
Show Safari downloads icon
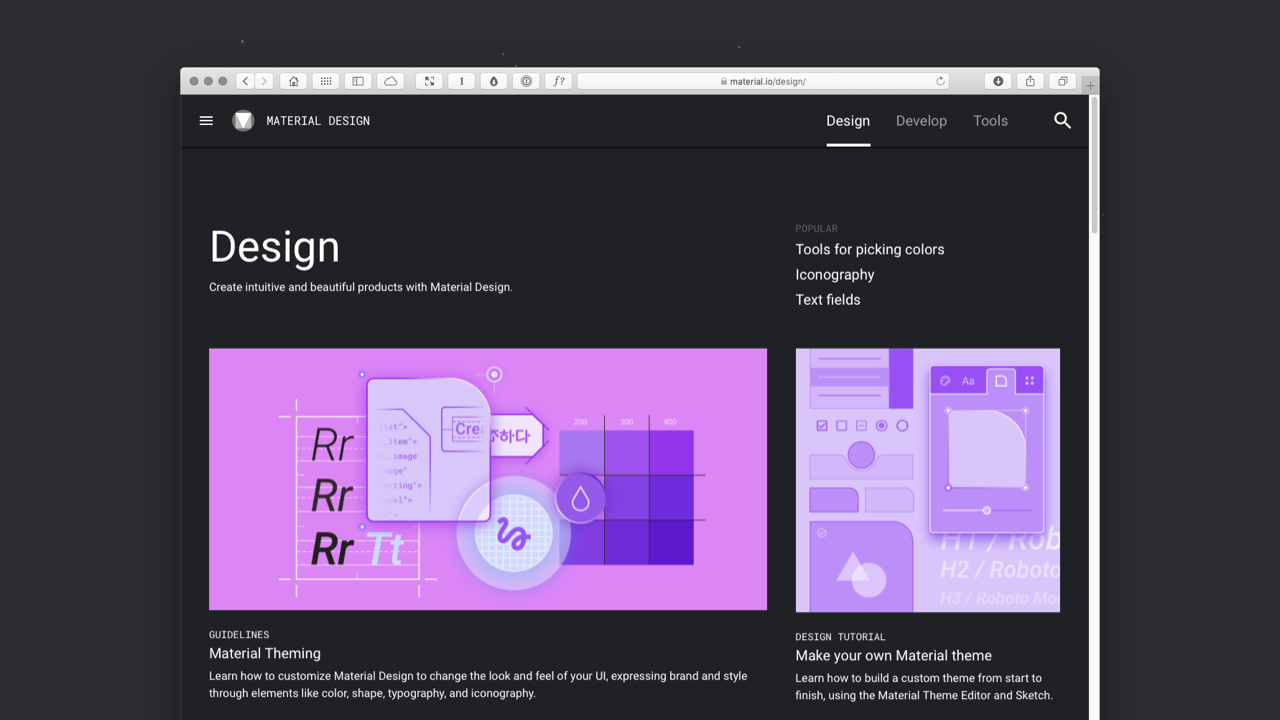pos(998,81)
